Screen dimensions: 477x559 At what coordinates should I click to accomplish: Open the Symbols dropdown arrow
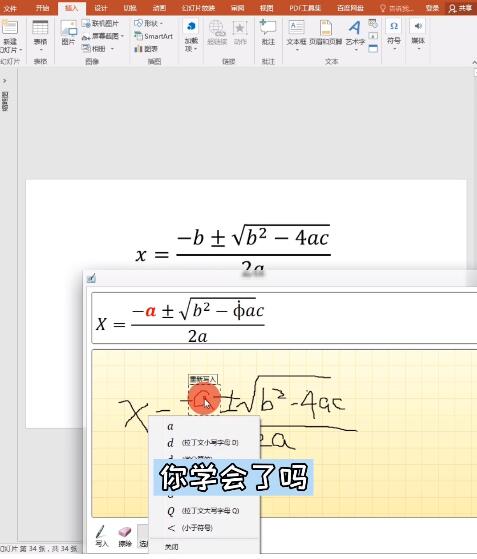394,48
